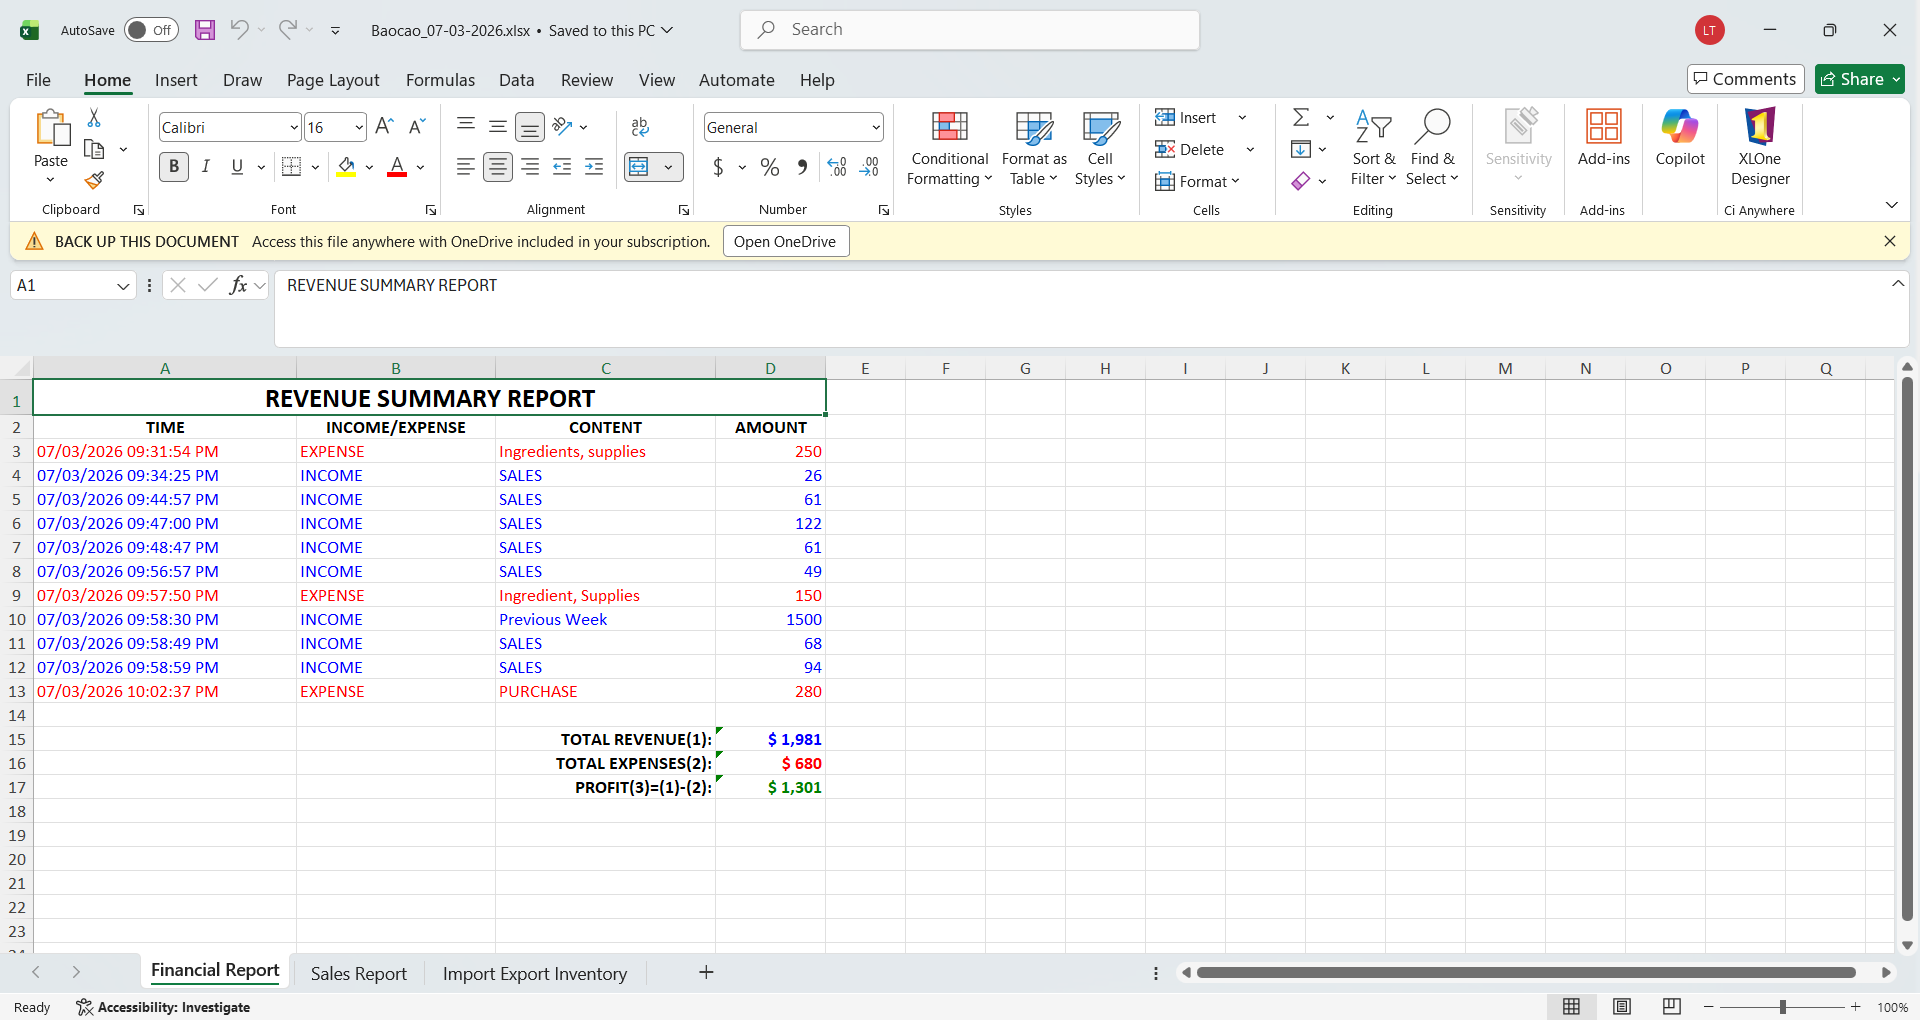Click the AutoSum icon

pyautogui.click(x=1302, y=117)
